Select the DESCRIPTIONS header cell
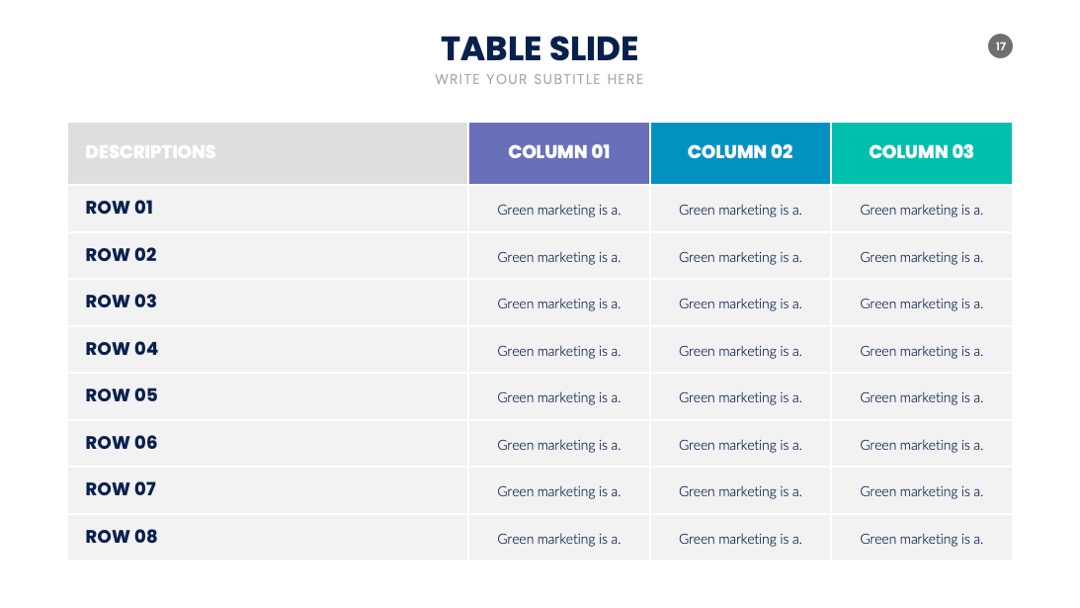1080x608 pixels. (x=268, y=153)
